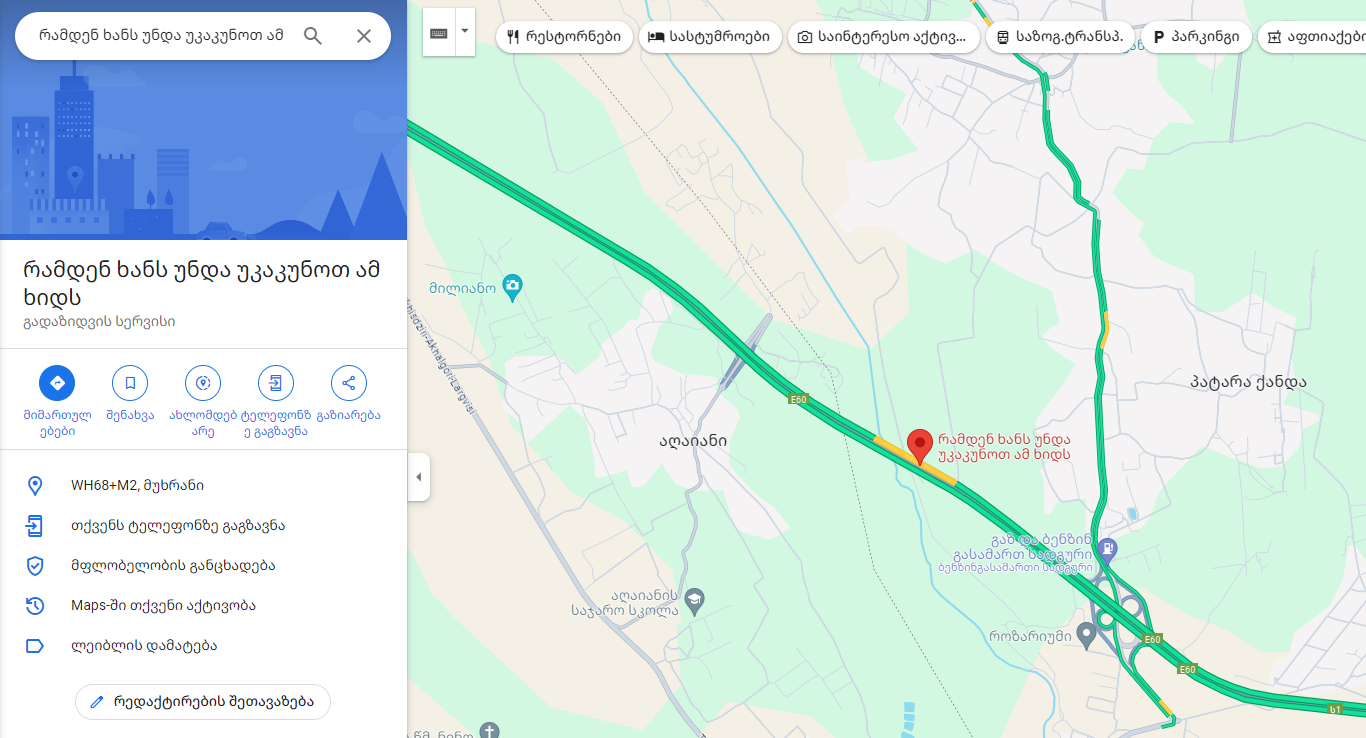Clear the search box with X icon
The image size is (1366, 738).
tap(364, 36)
